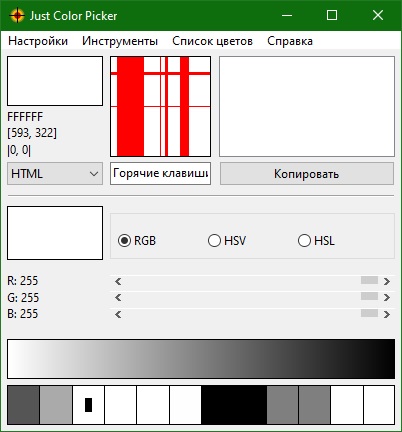Screen dimensions: 402x432
Task: Open the Список цветов menu
Action: pos(212,41)
